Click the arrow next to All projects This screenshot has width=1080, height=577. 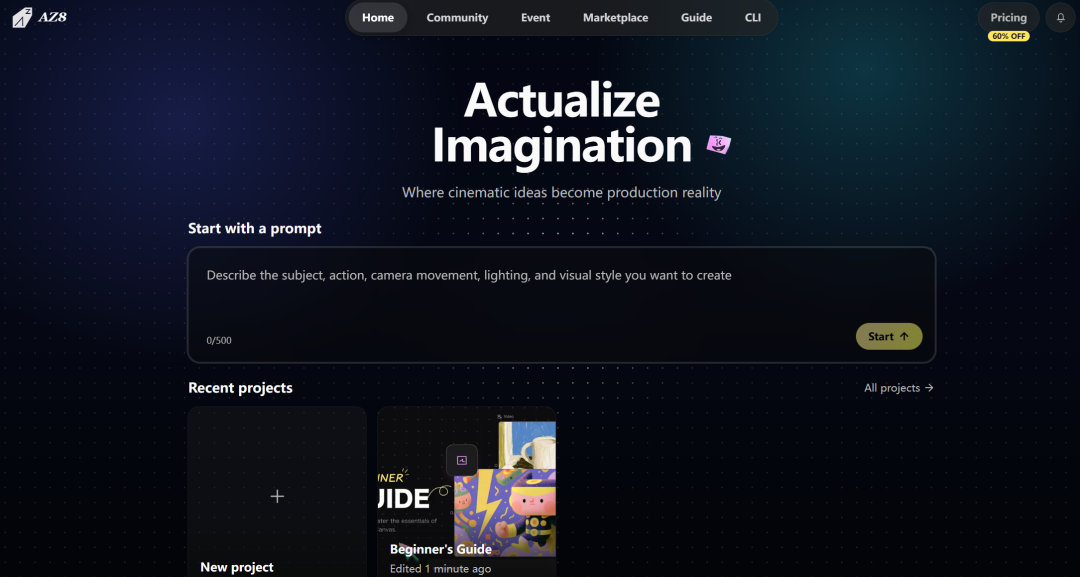(929, 388)
